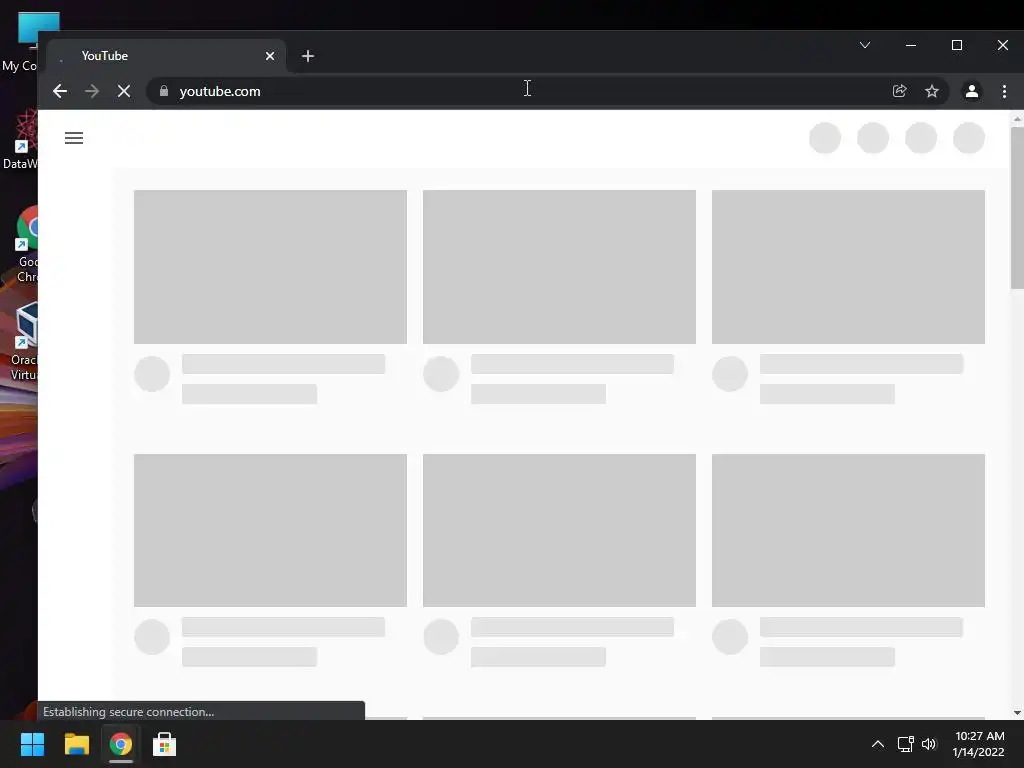Open the Windows Start menu
The width and height of the screenshot is (1024, 768).
32,744
